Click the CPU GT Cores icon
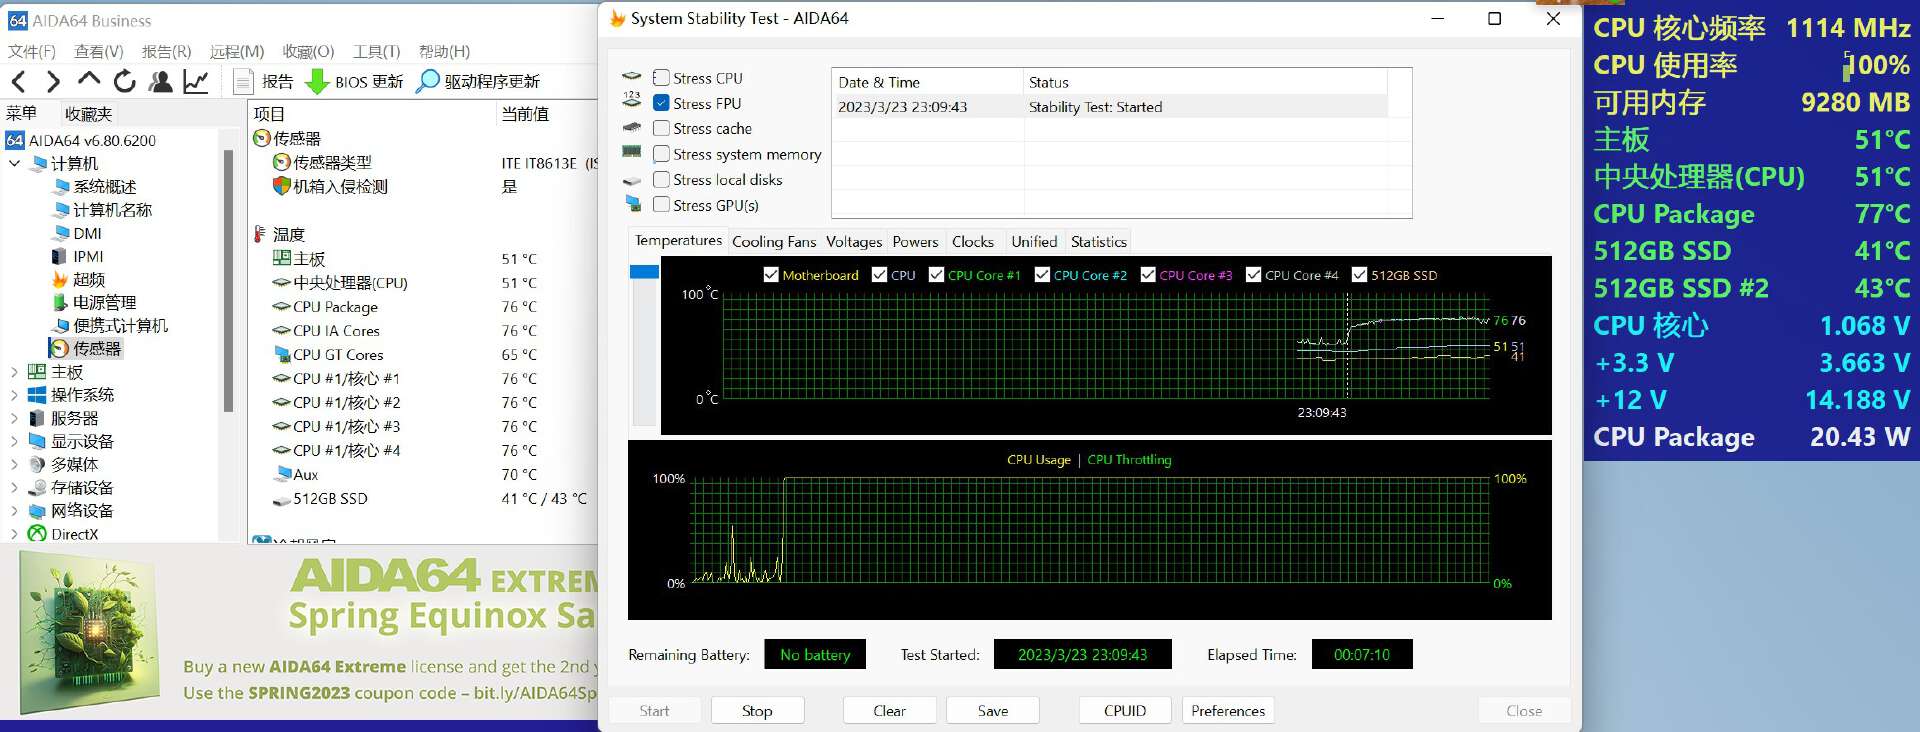The height and width of the screenshot is (732, 1920). pos(281,354)
